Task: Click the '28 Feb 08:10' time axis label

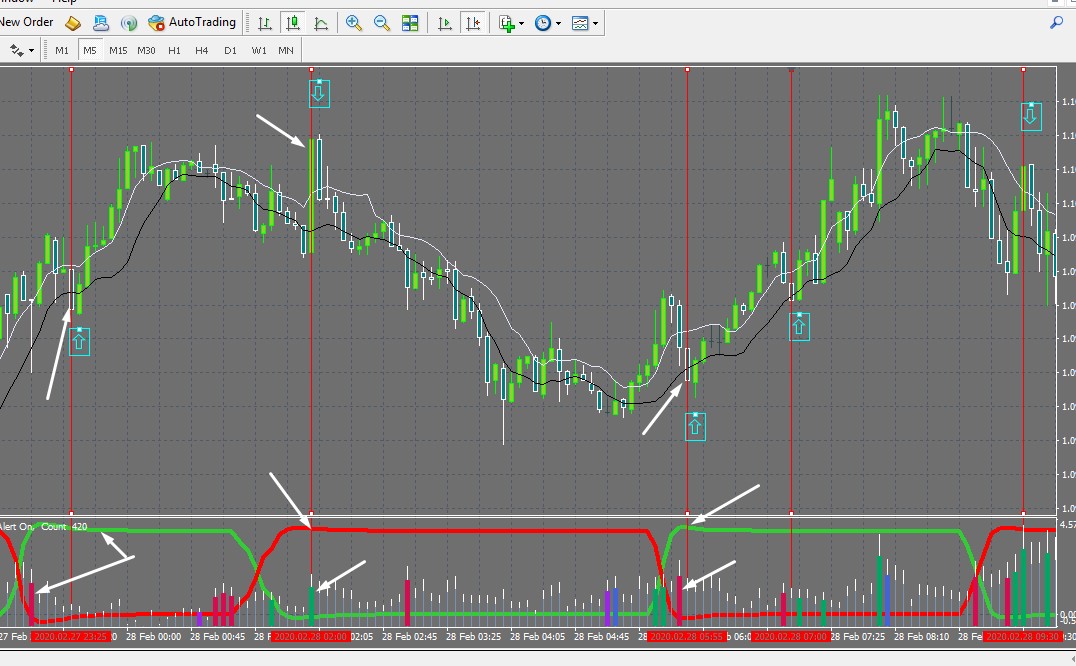Action: click(922, 637)
